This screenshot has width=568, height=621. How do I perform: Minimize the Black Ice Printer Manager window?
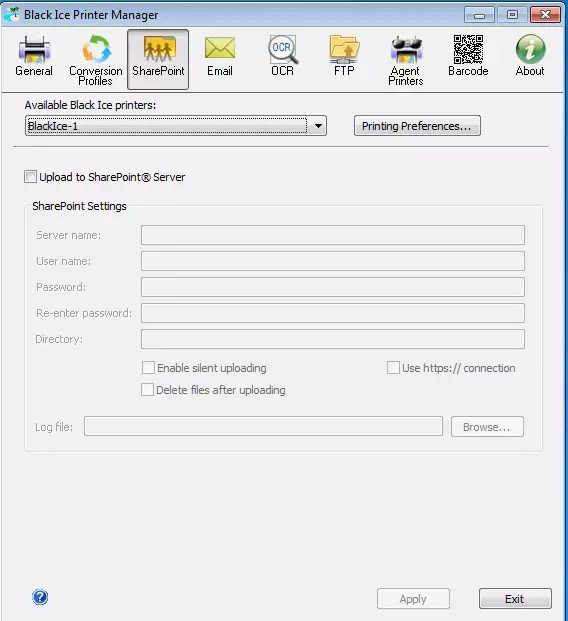[x=479, y=15]
